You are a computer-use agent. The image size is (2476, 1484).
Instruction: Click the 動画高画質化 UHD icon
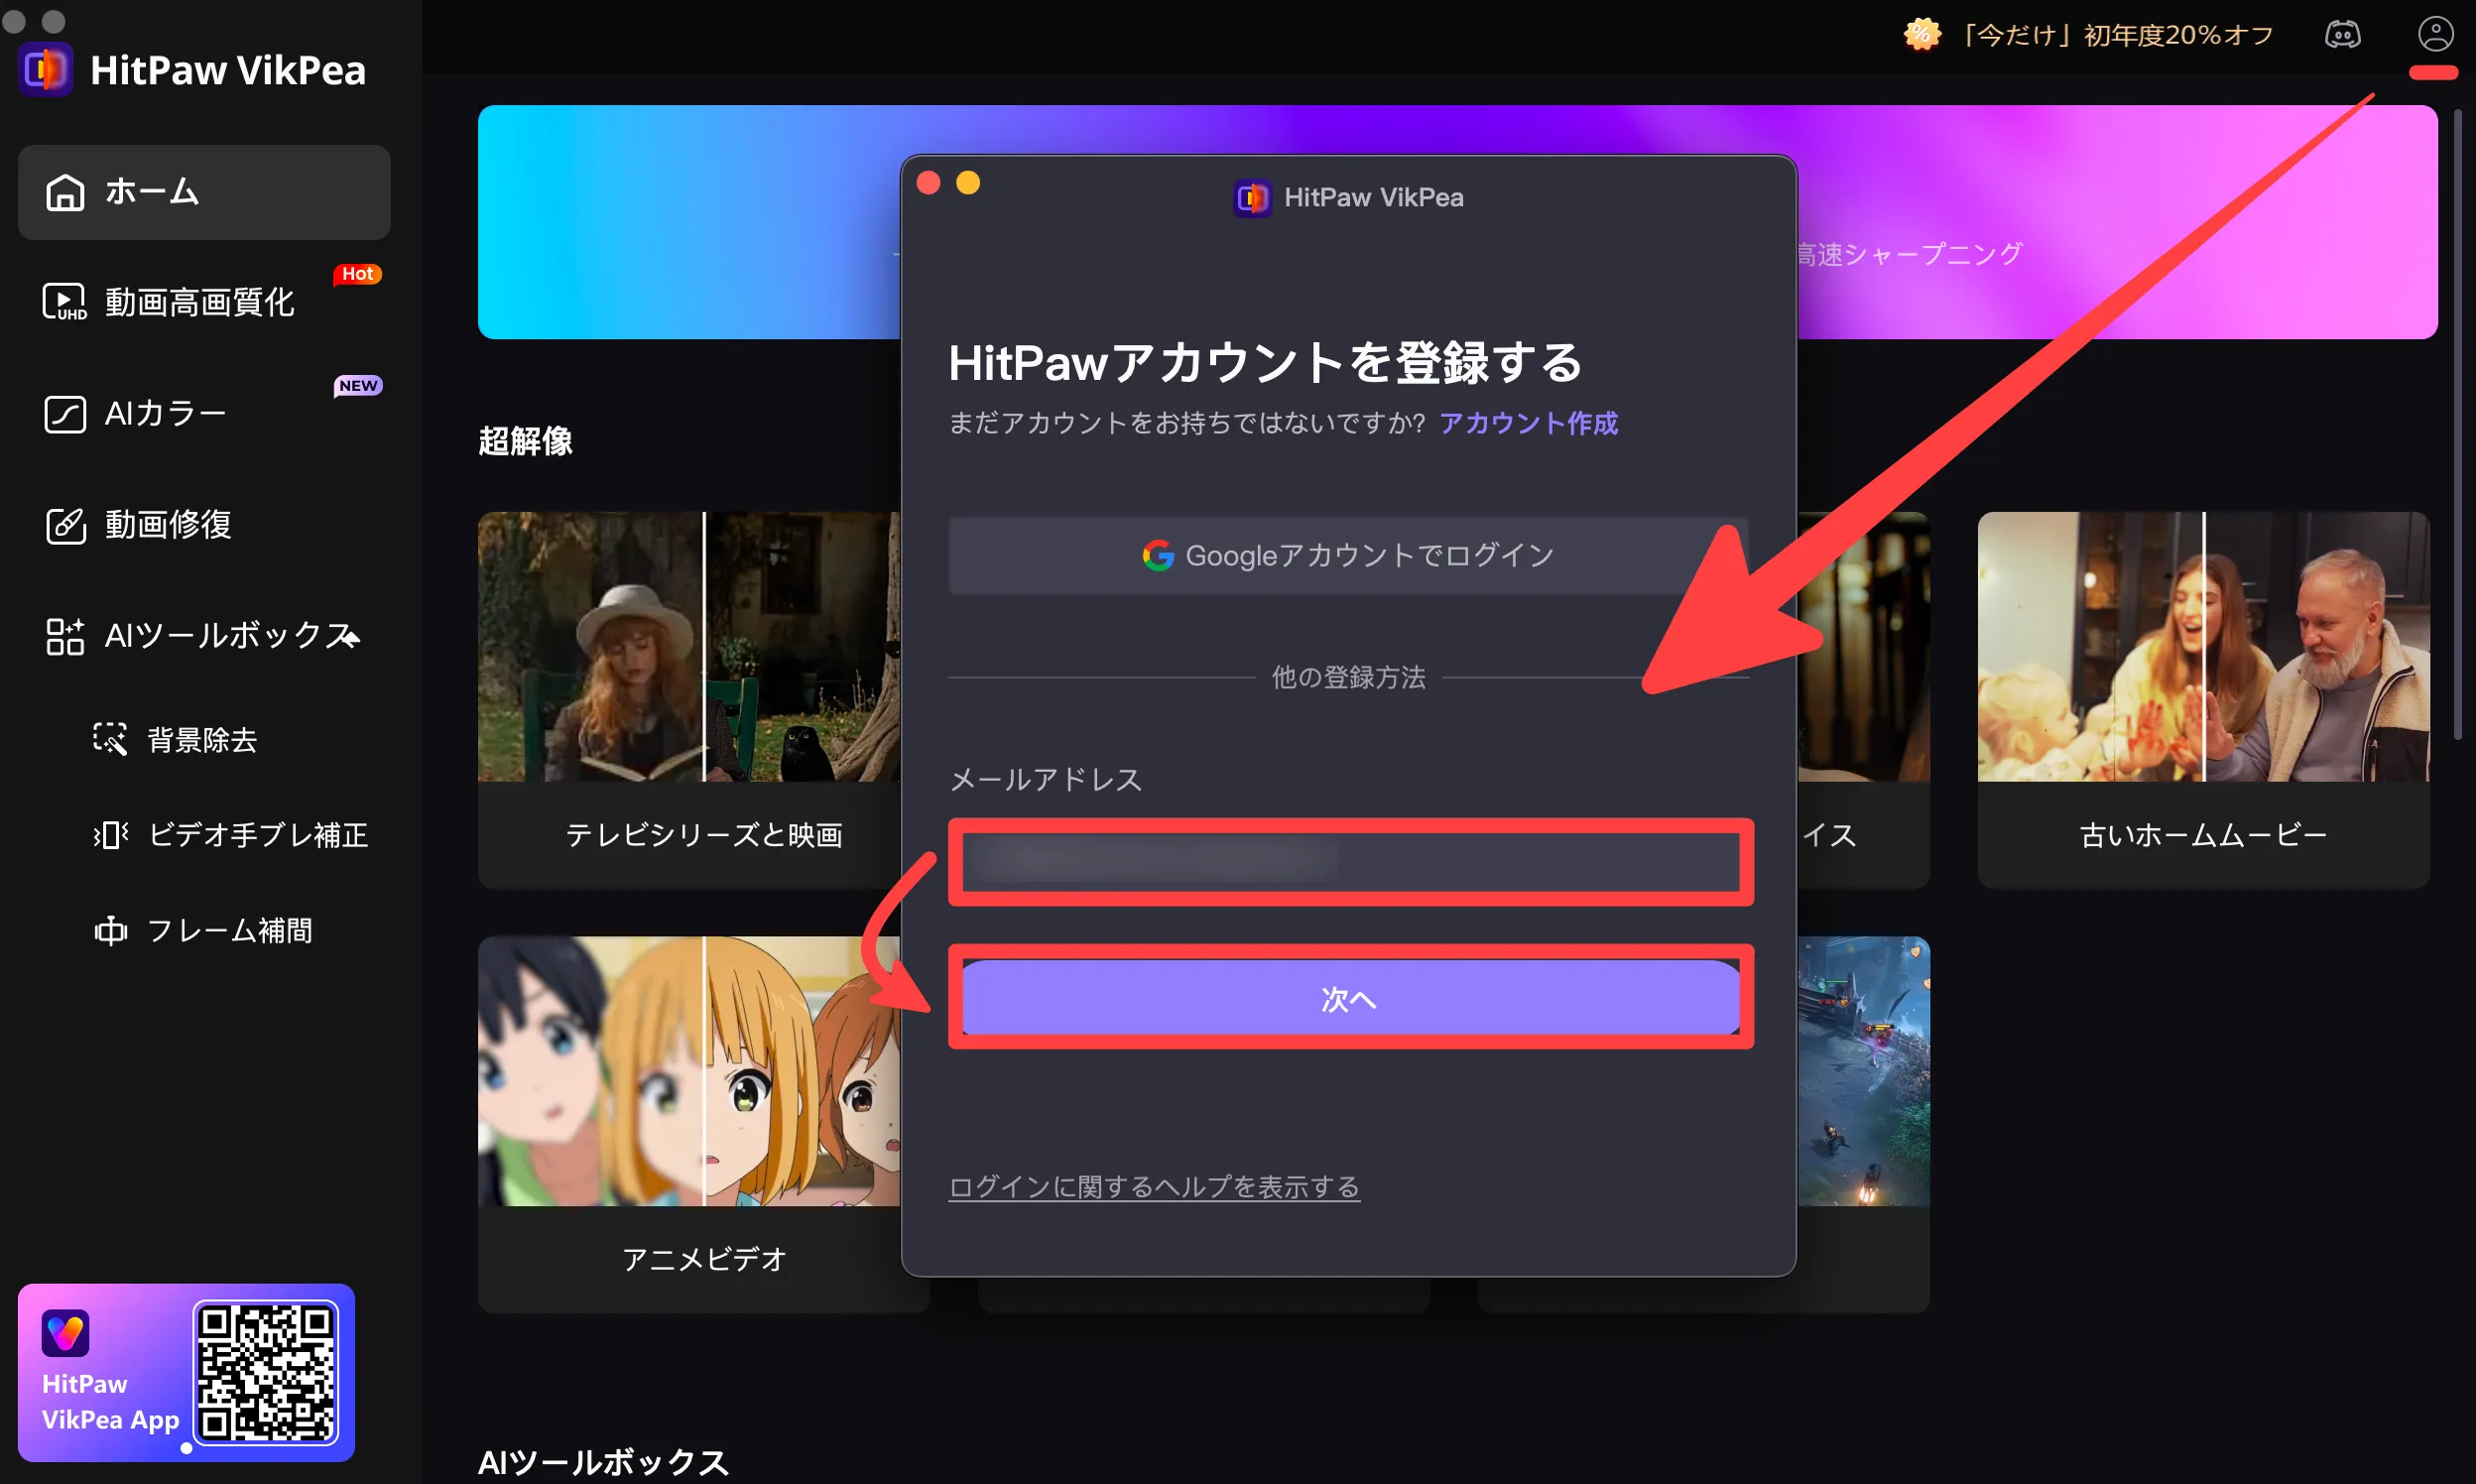pos(65,302)
